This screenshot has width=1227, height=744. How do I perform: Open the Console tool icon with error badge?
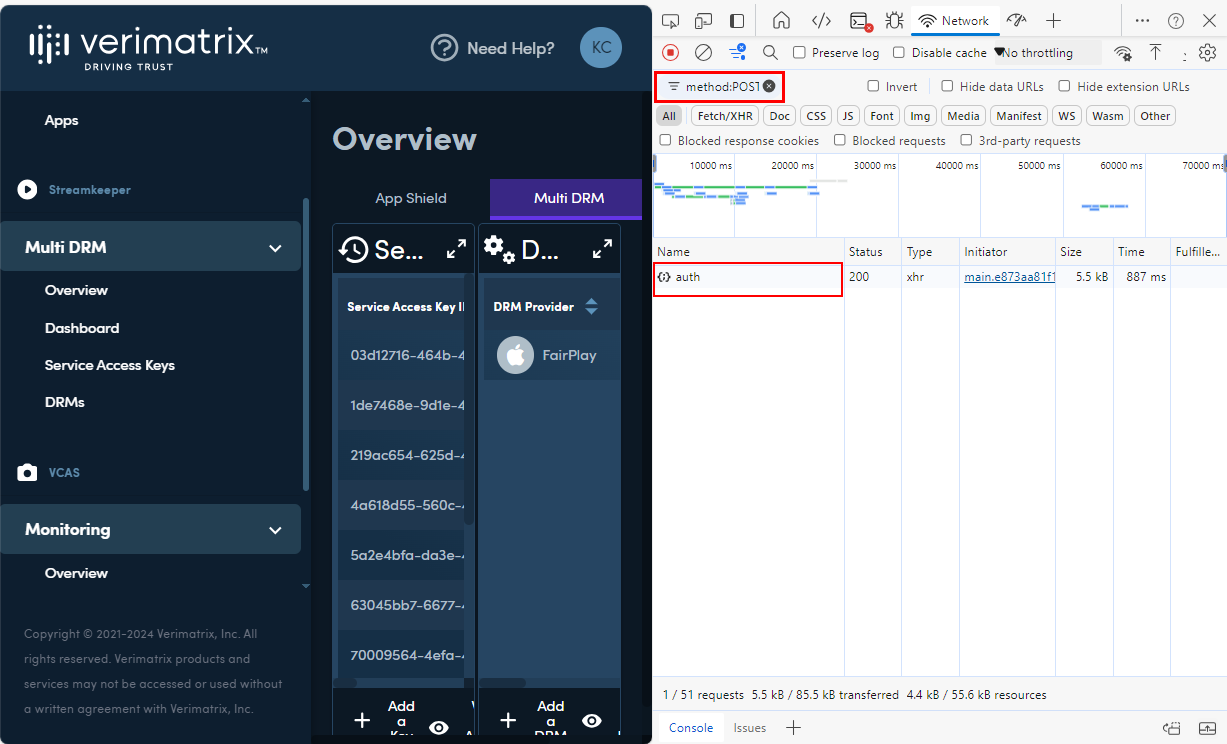(859, 20)
